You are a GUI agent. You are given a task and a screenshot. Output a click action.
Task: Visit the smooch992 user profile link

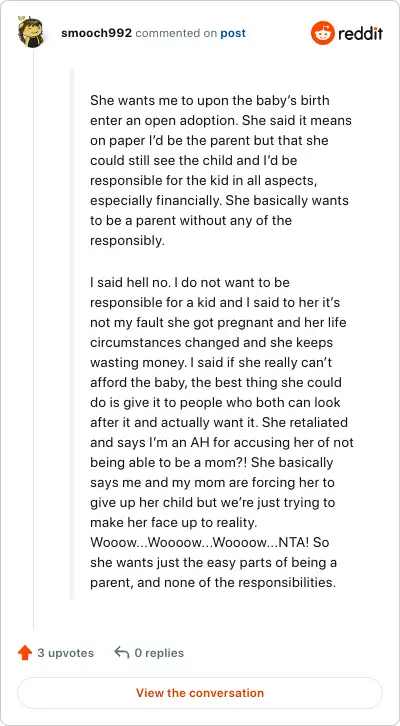click(96, 33)
